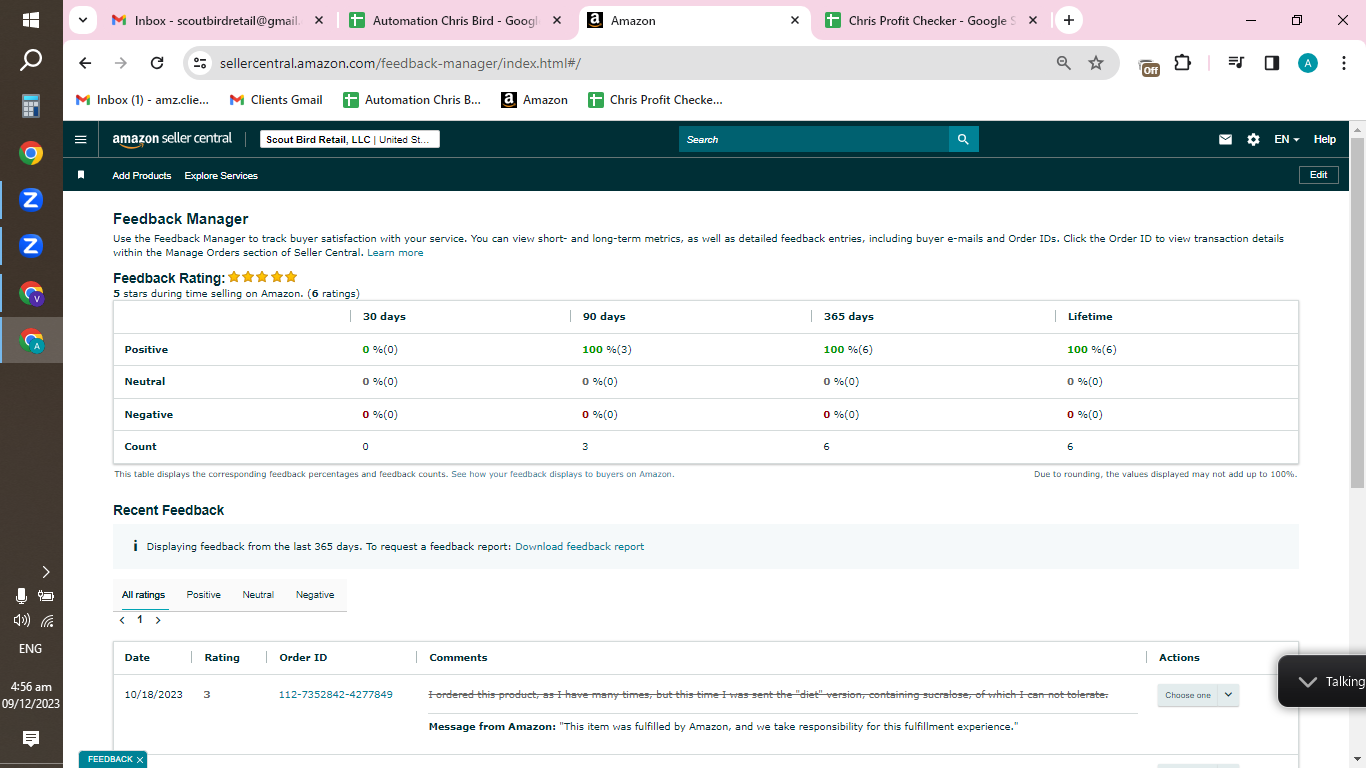The width and height of the screenshot is (1366, 768).
Task: Focus the Seller Central Search field
Action: (x=814, y=139)
